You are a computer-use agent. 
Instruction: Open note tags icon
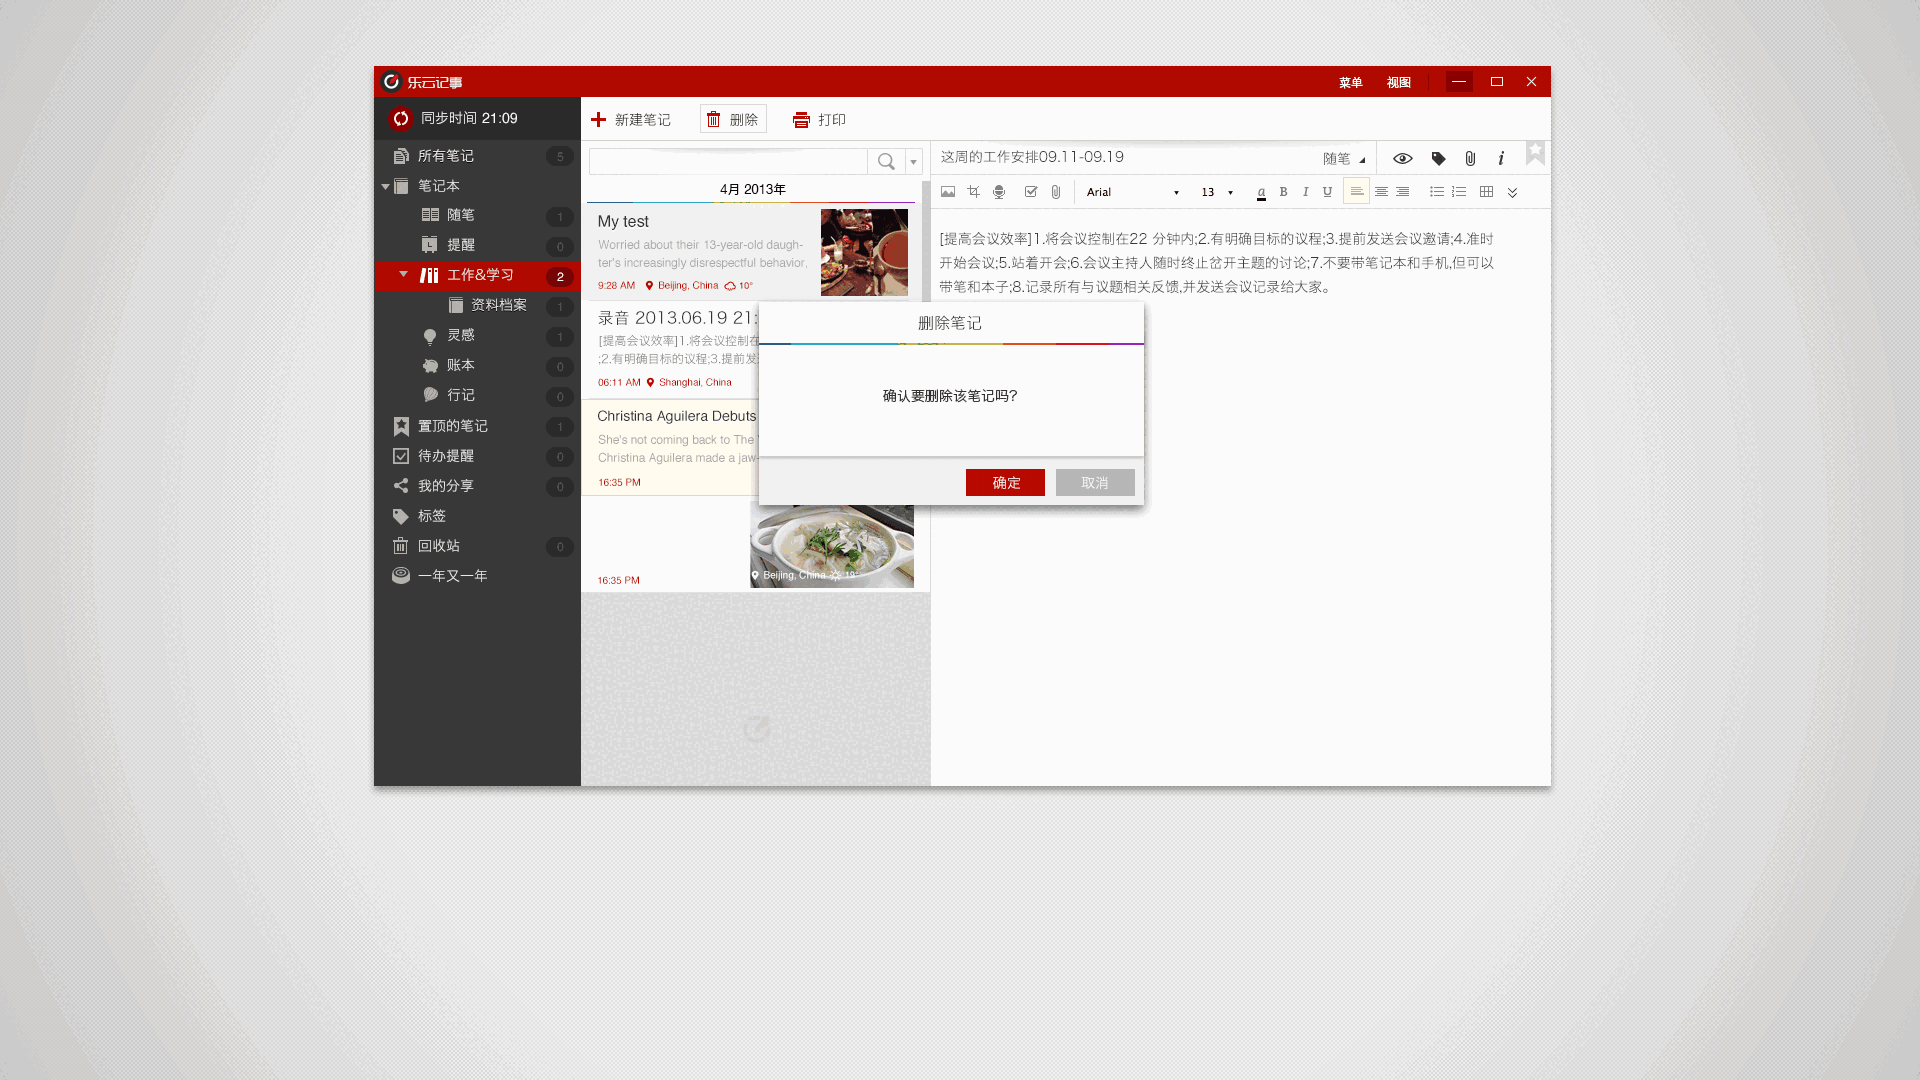coord(1438,159)
